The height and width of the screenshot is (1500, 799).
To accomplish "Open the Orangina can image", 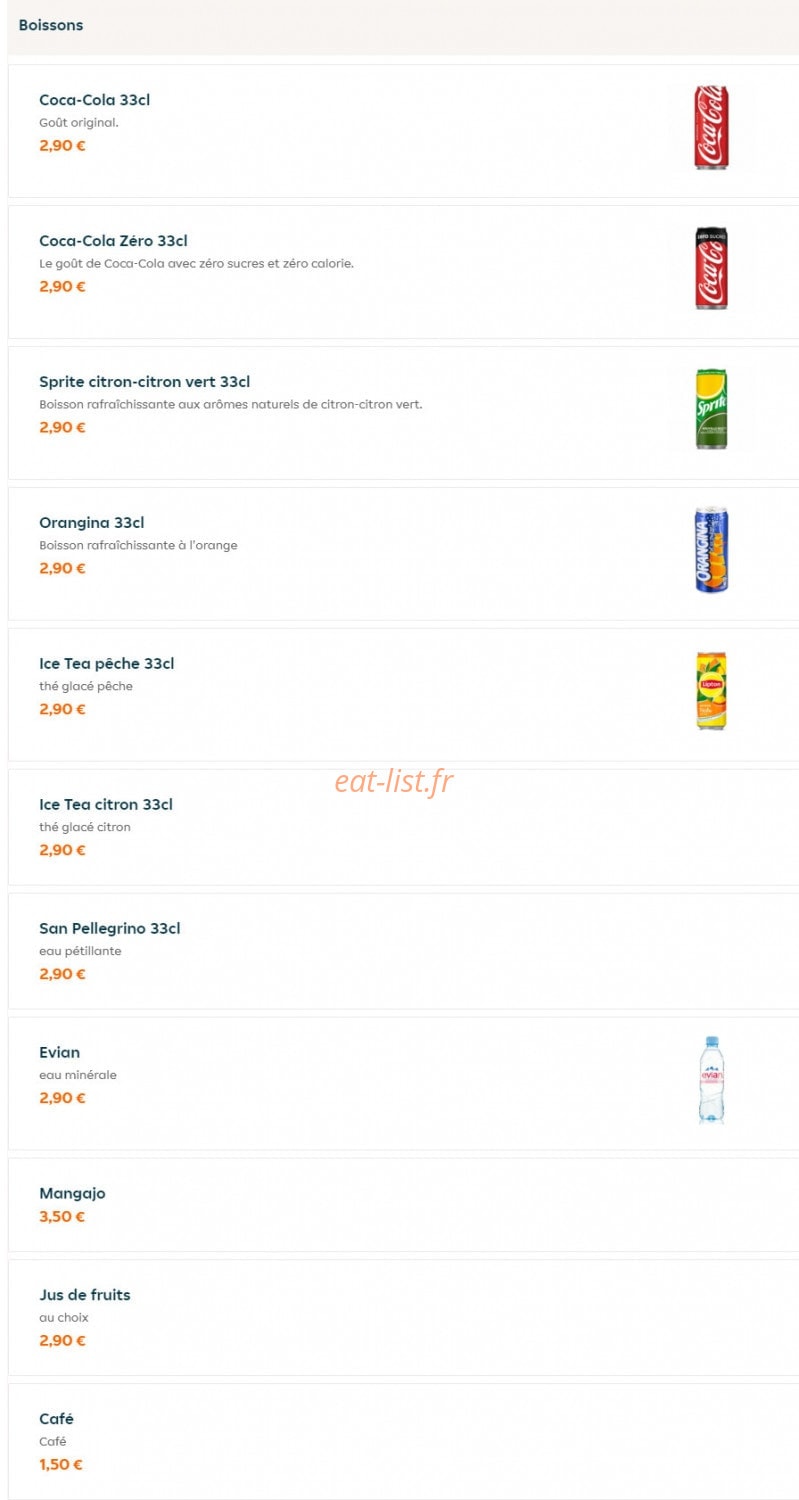I will pyautogui.click(x=711, y=550).
